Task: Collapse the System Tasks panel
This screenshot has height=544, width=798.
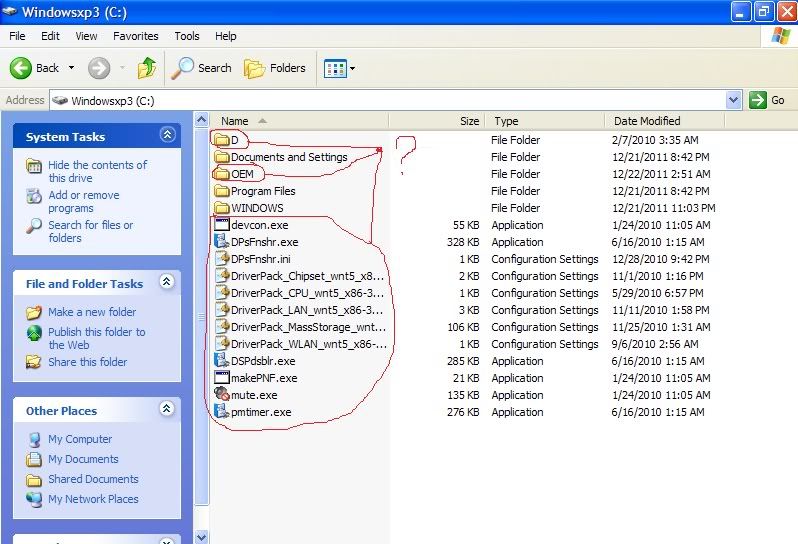Action: coord(167,135)
